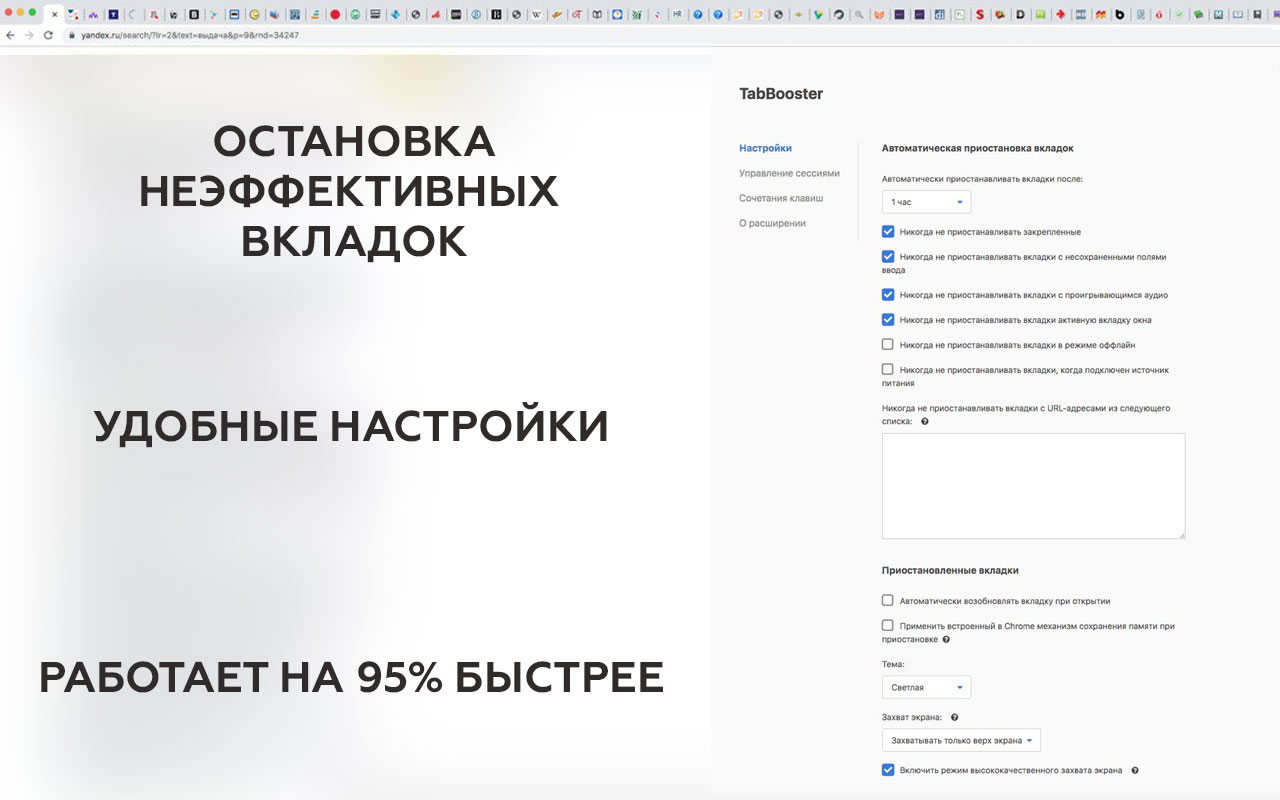This screenshot has width=1280, height=800.
Task: Open the tab with the blue 'di' favicon
Action: tap(939, 15)
